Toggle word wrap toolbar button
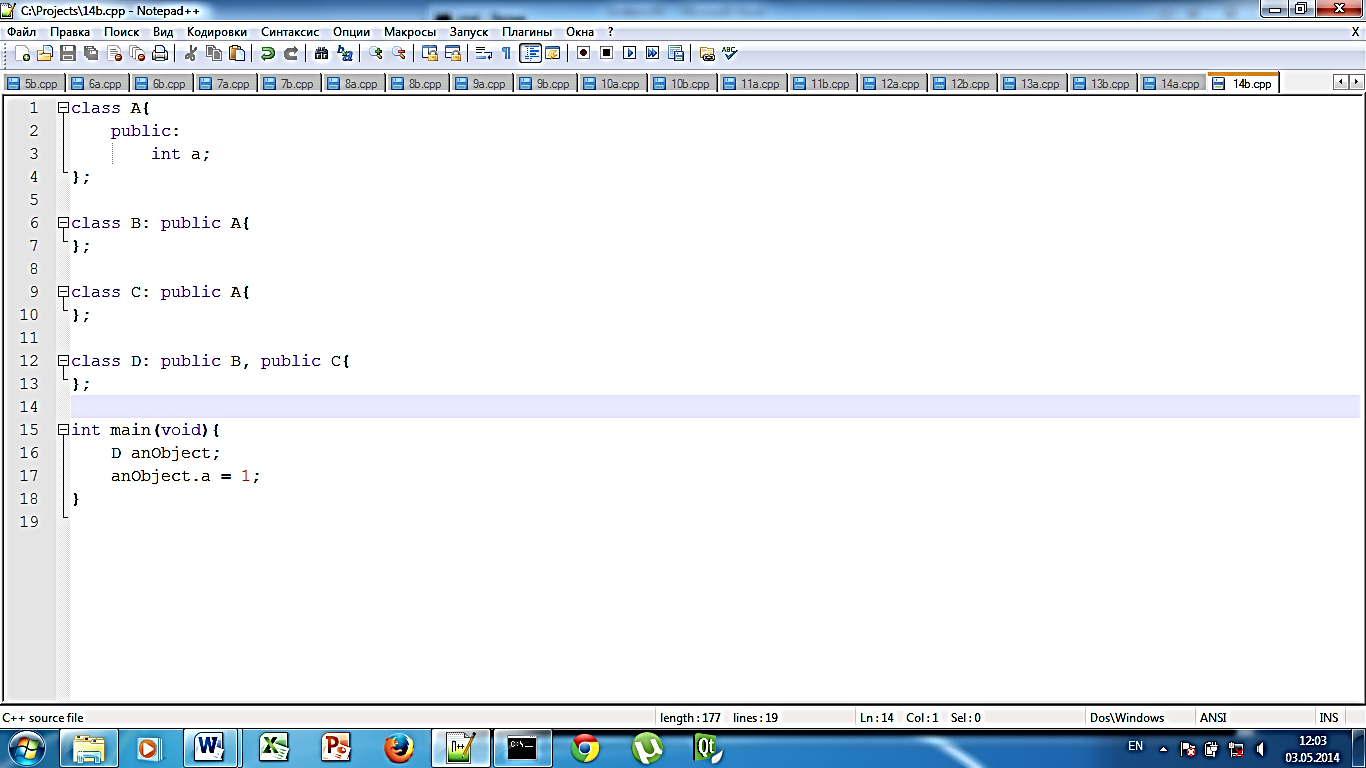 pyautogui.click(x=483, y=53)
